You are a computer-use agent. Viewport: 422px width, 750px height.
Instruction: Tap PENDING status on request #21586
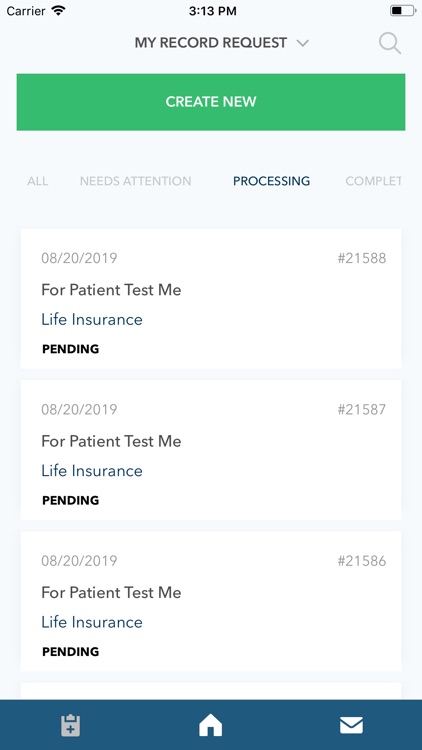tap(70, 651)
